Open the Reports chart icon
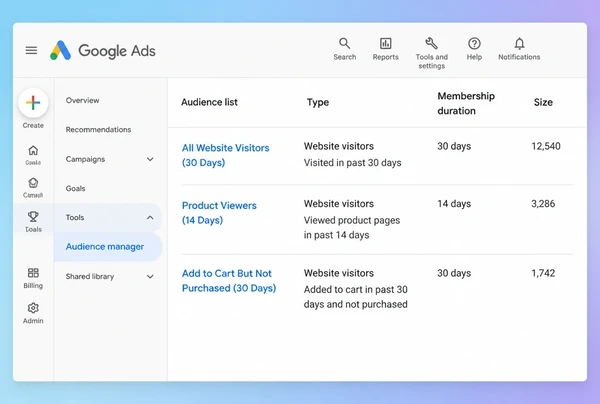This screenshot has height=404, width=600. 385,44
